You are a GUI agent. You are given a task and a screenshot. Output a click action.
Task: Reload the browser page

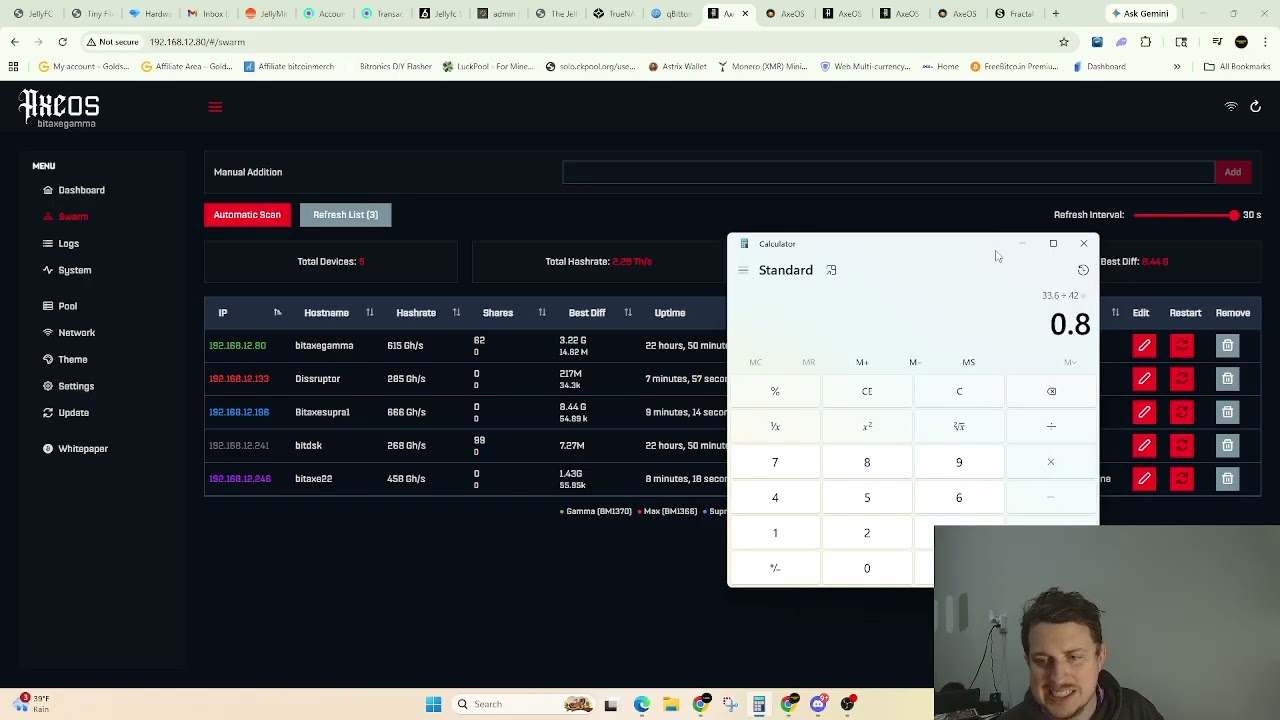[x=62, y=42]
